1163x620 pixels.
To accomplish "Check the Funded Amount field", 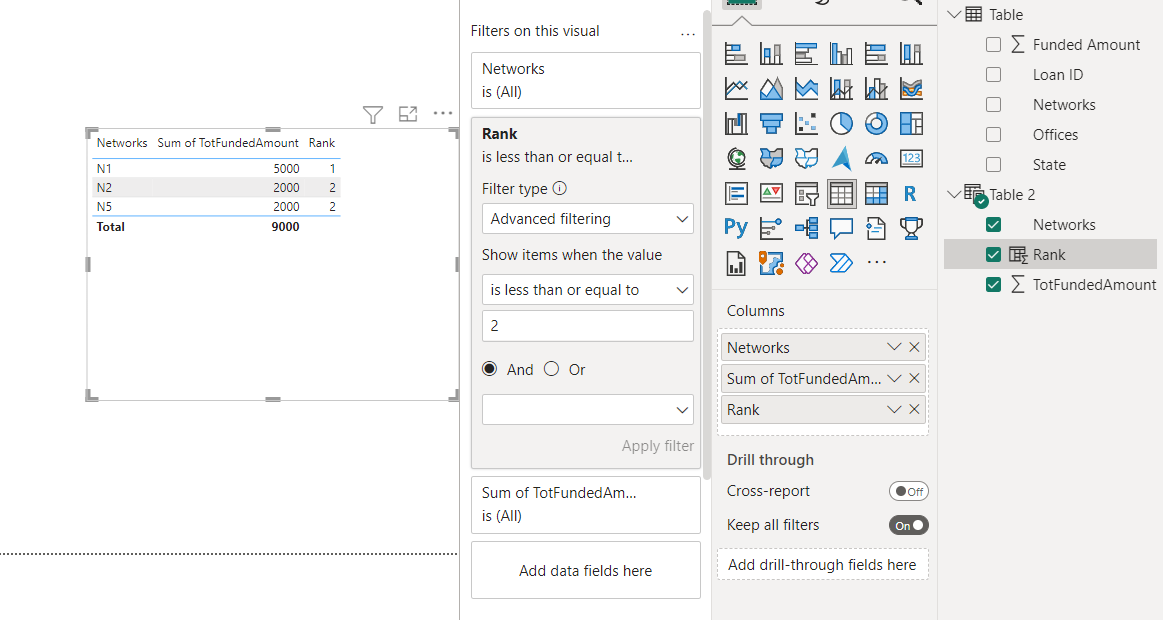I will pos(994,44).
